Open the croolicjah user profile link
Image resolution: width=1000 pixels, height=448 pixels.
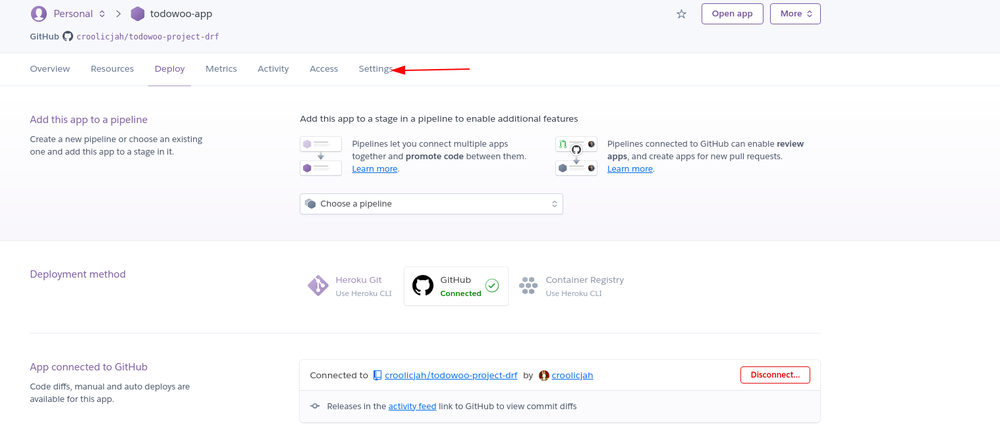pos(572,375)
